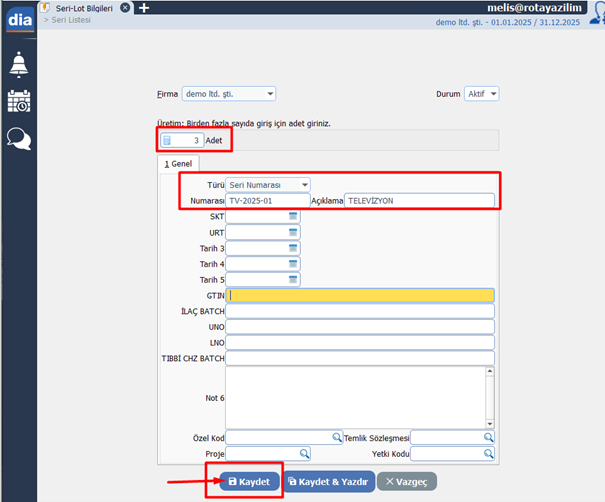Open the Durum Aktif dropdown
605x502 pixels.
[x=492, y=94]
